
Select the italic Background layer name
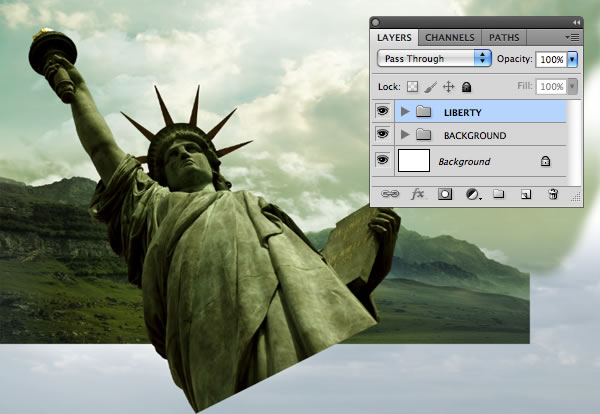tap(464, 162)
